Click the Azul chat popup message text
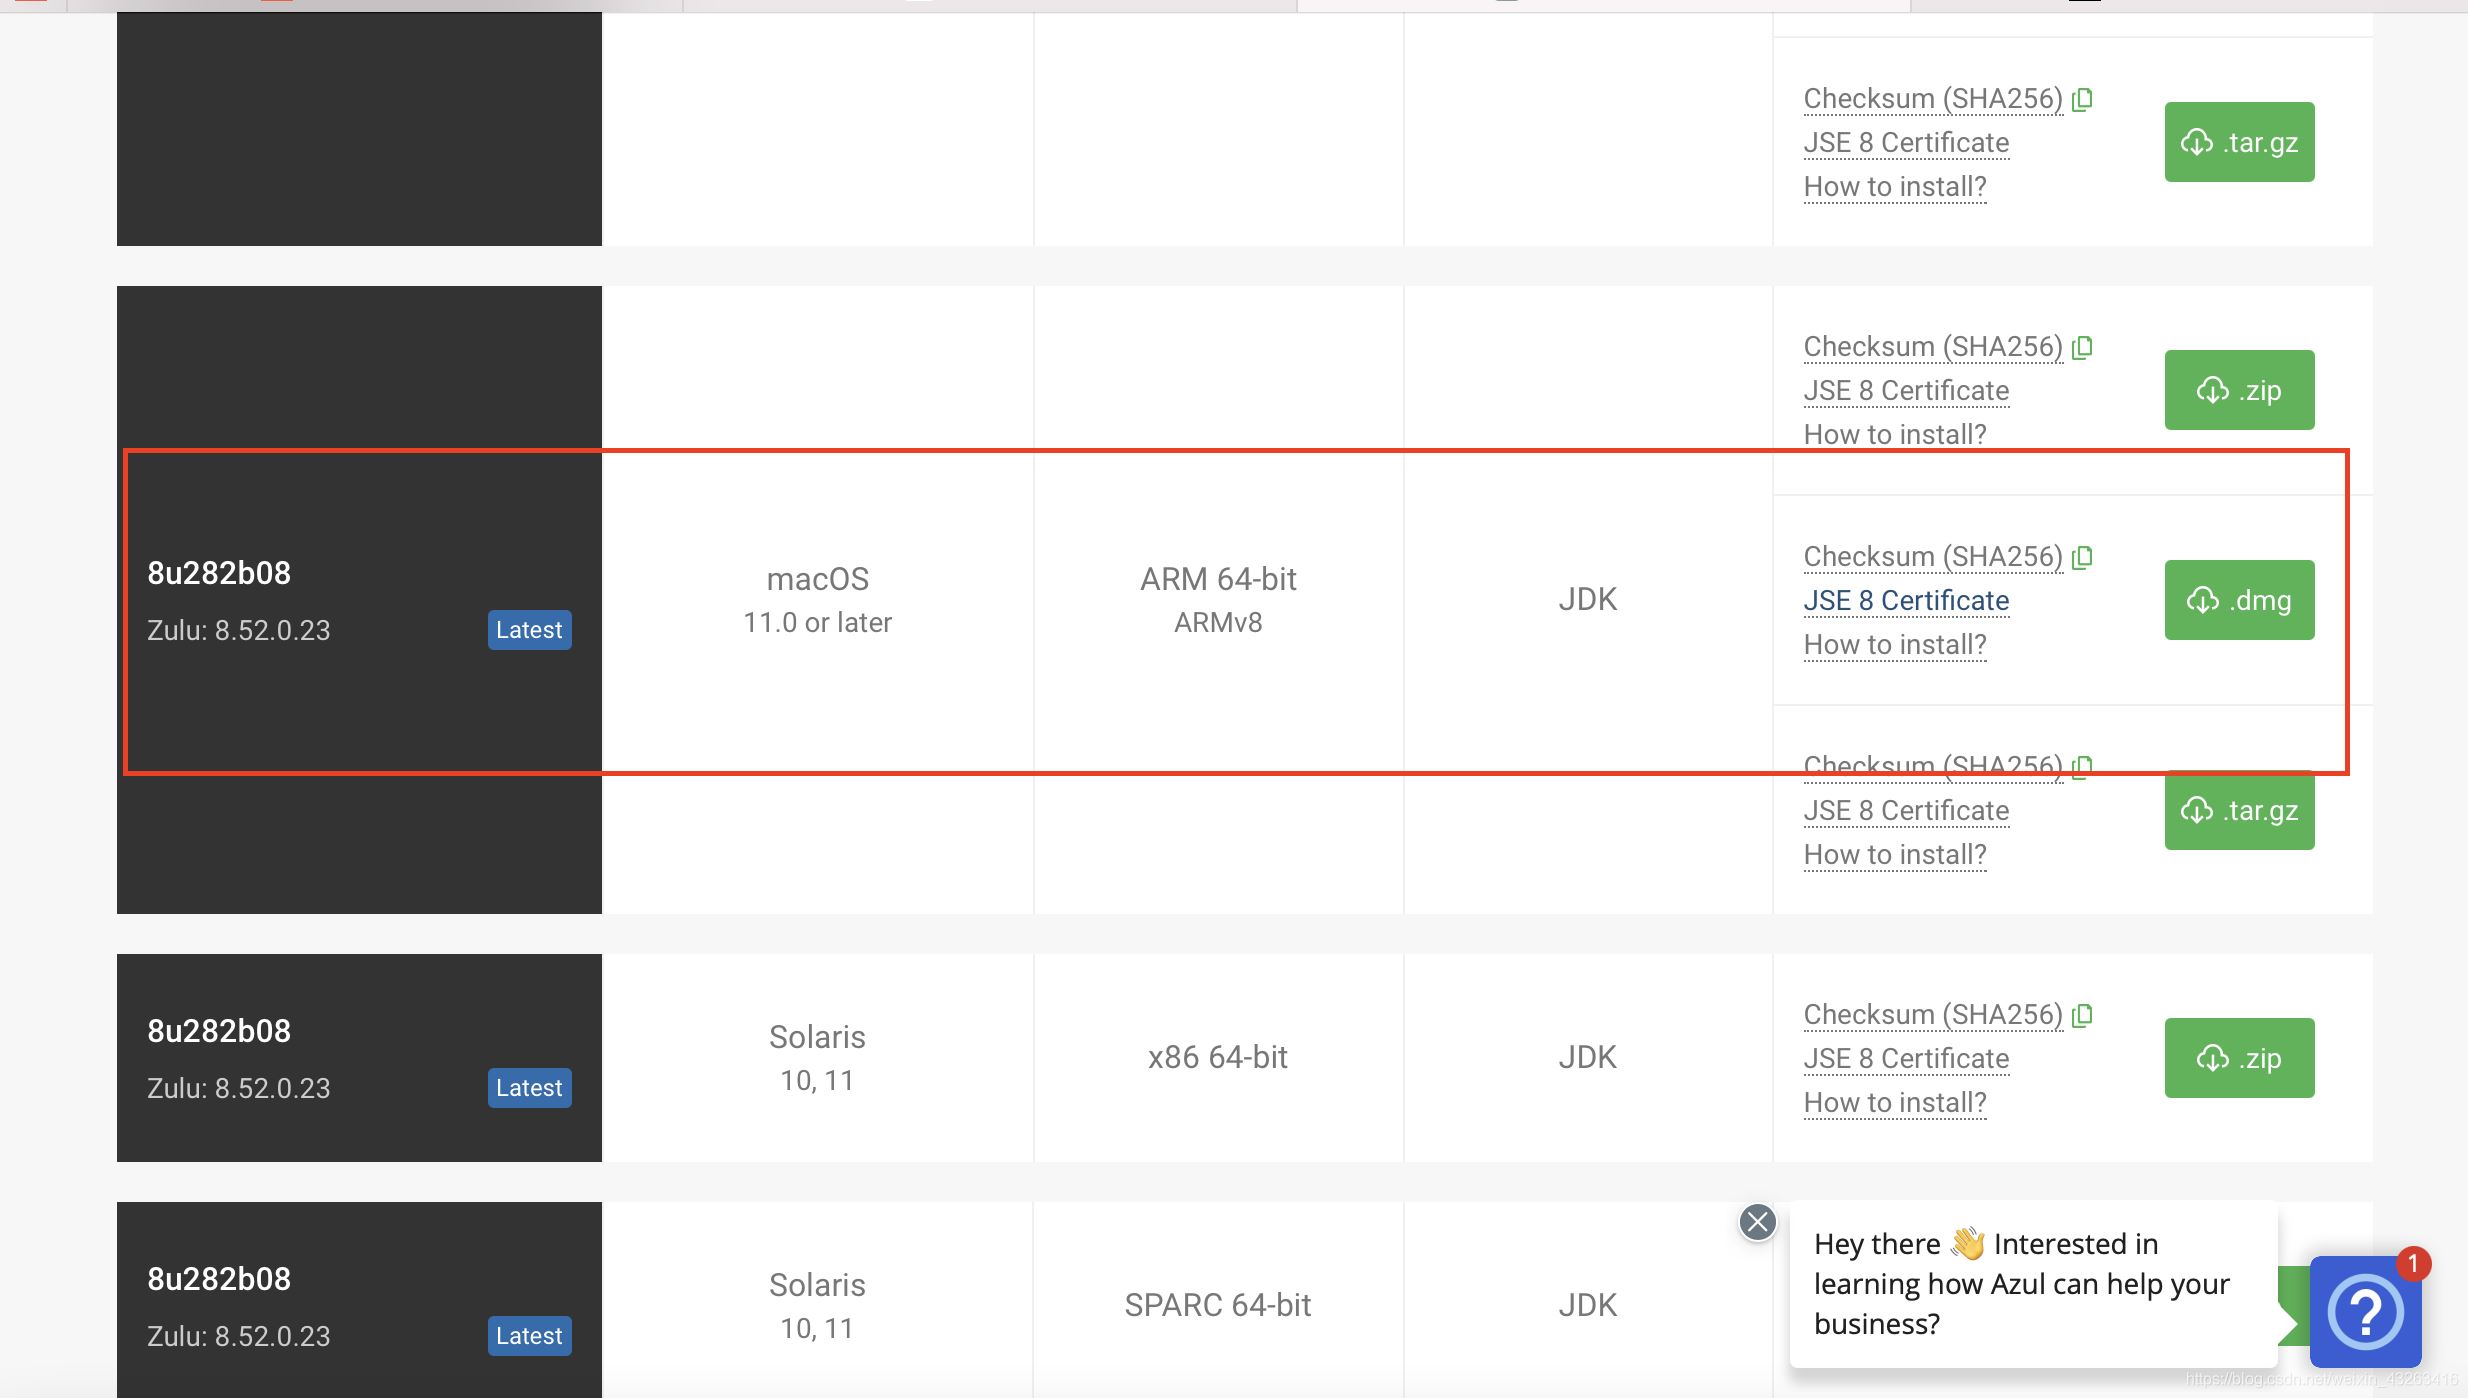2468x1398 pixels. (x=2021, y=1284)
